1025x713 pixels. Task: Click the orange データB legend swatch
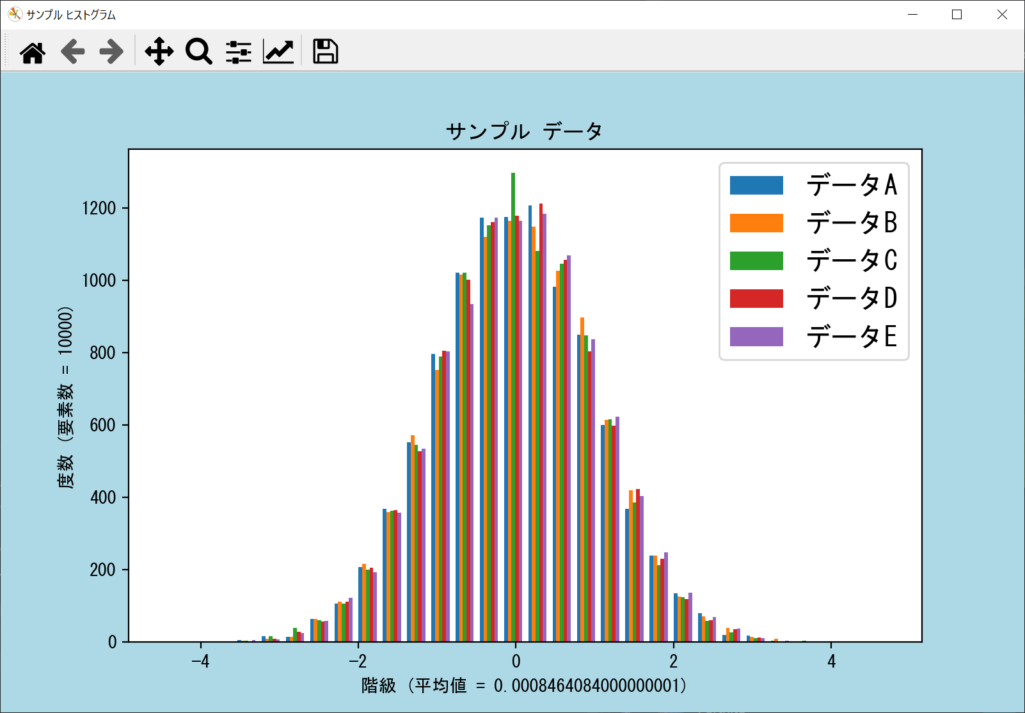756,223
